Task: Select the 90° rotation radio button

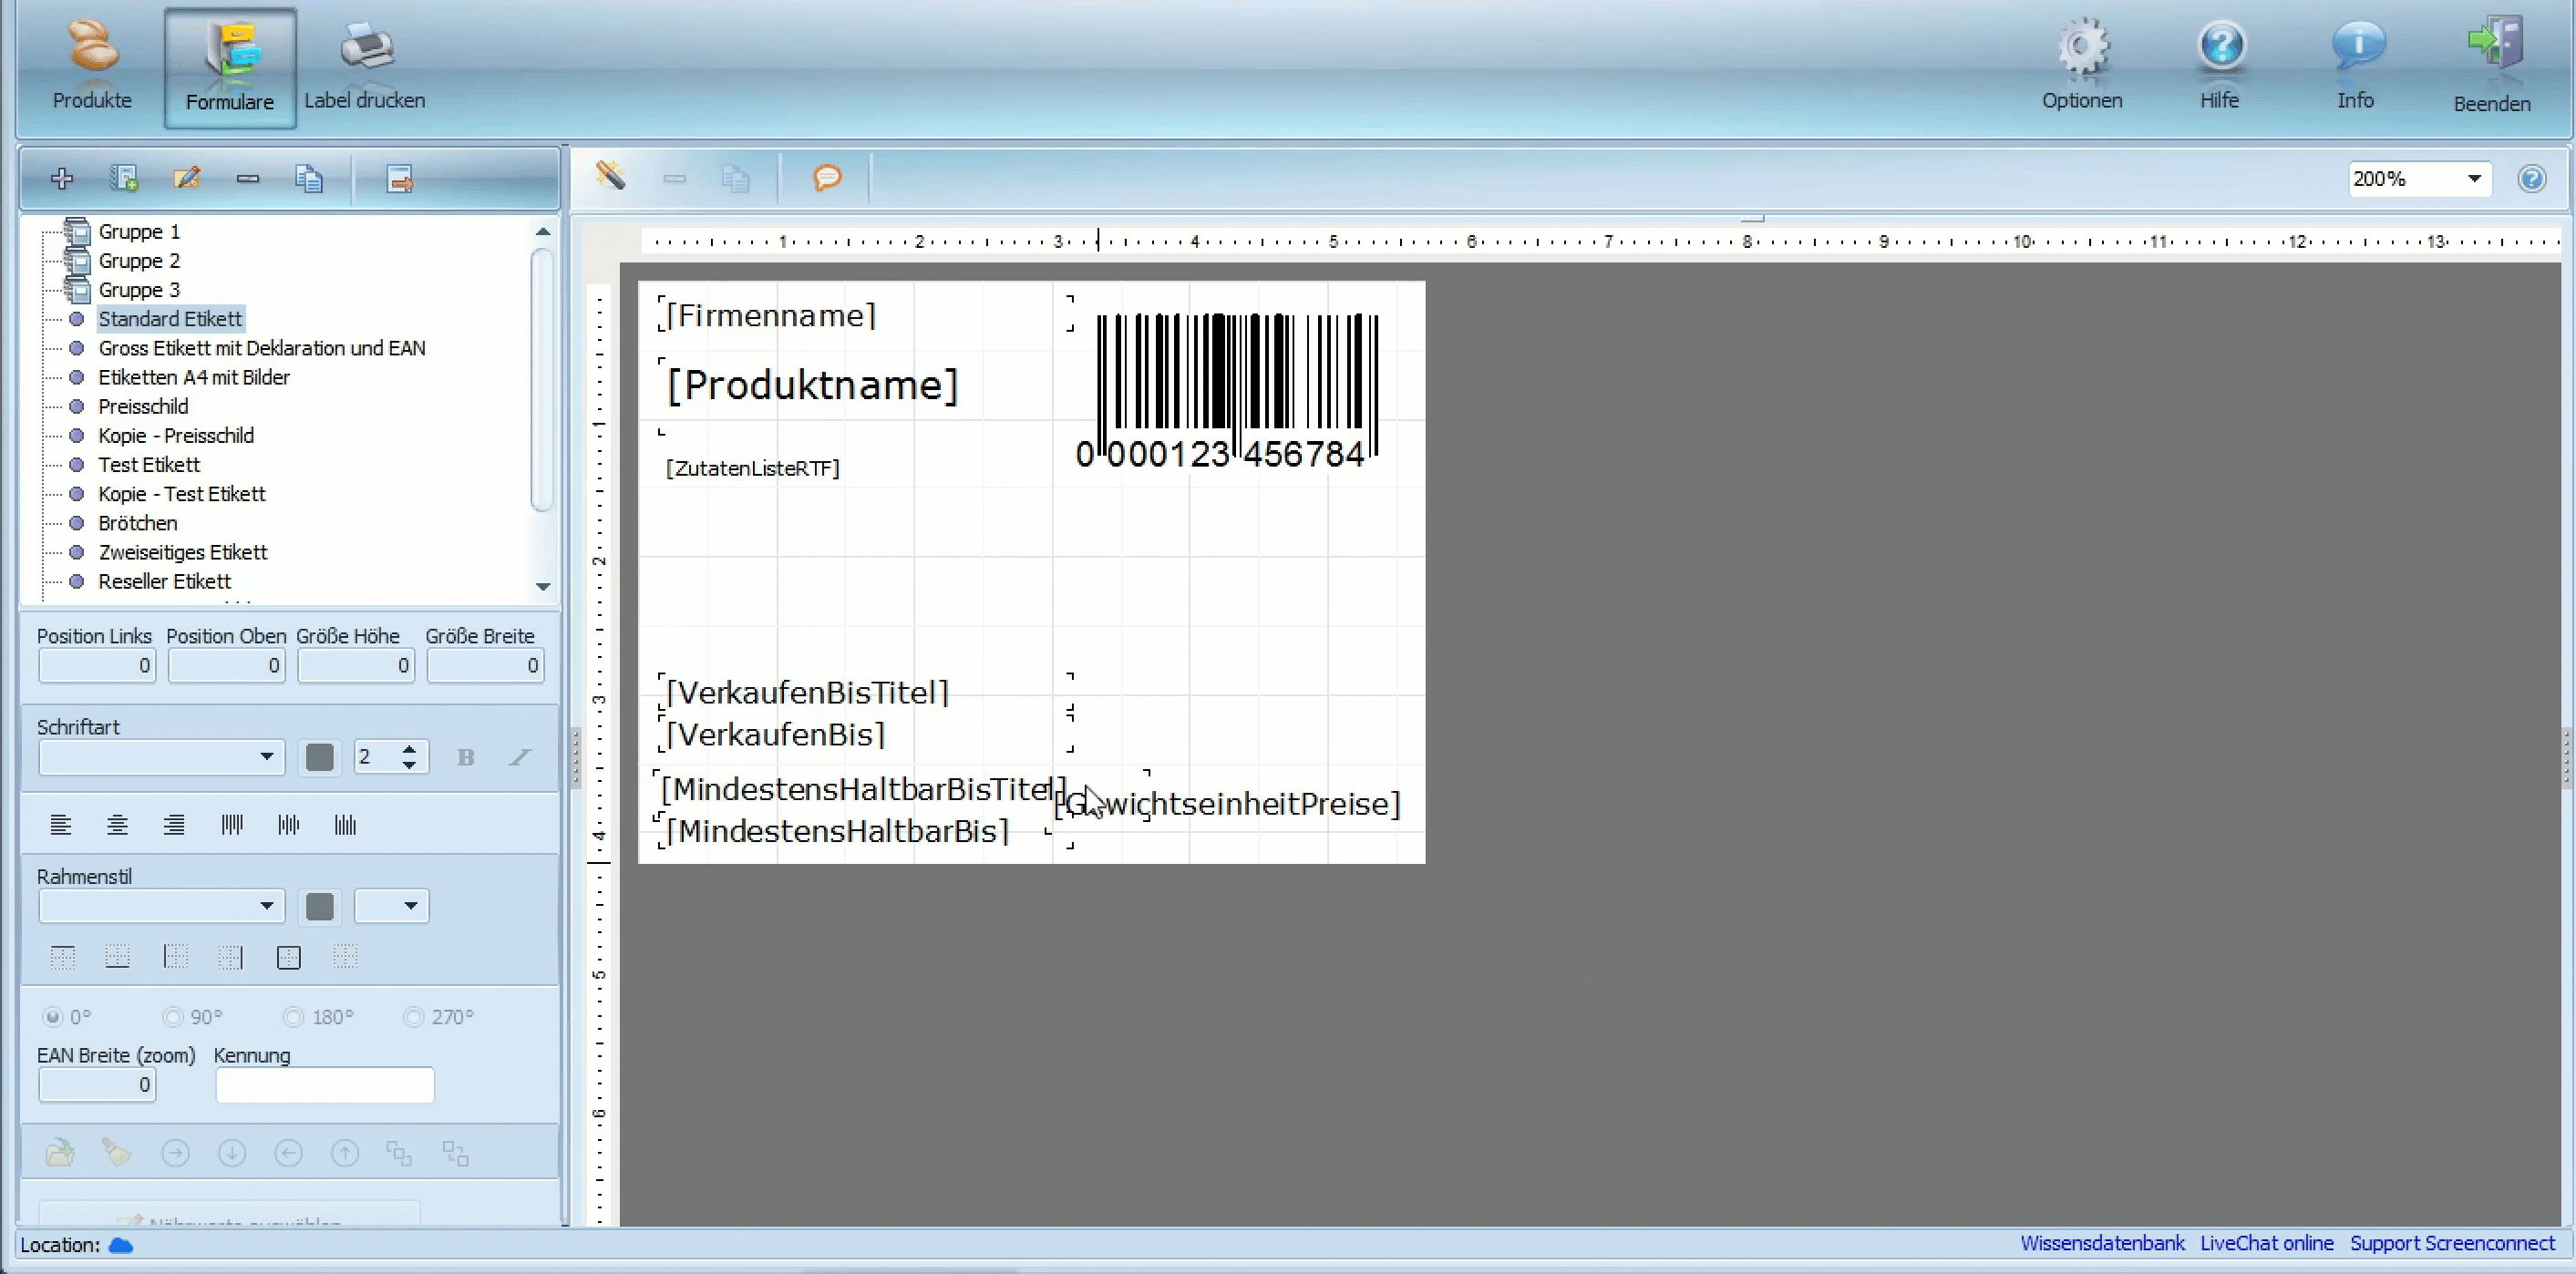Action: (x=173, y=1017)
